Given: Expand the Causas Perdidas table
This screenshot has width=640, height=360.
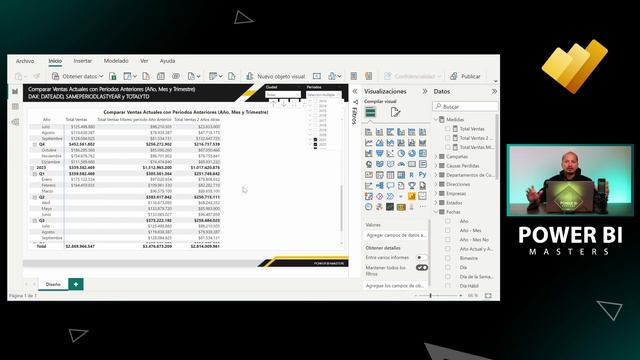Looking at the screenshot, I should (x=436, y=166).
